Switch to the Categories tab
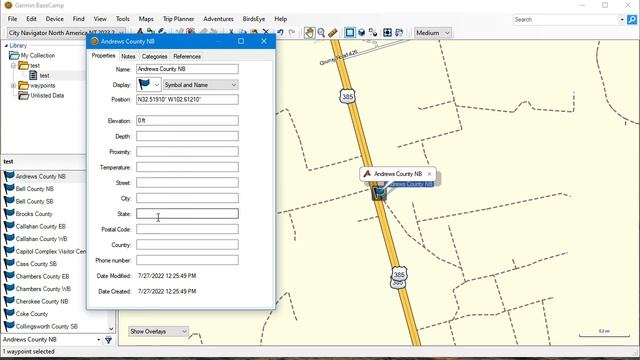The width and height of the screenshot is (640, 360). [154, 56]
